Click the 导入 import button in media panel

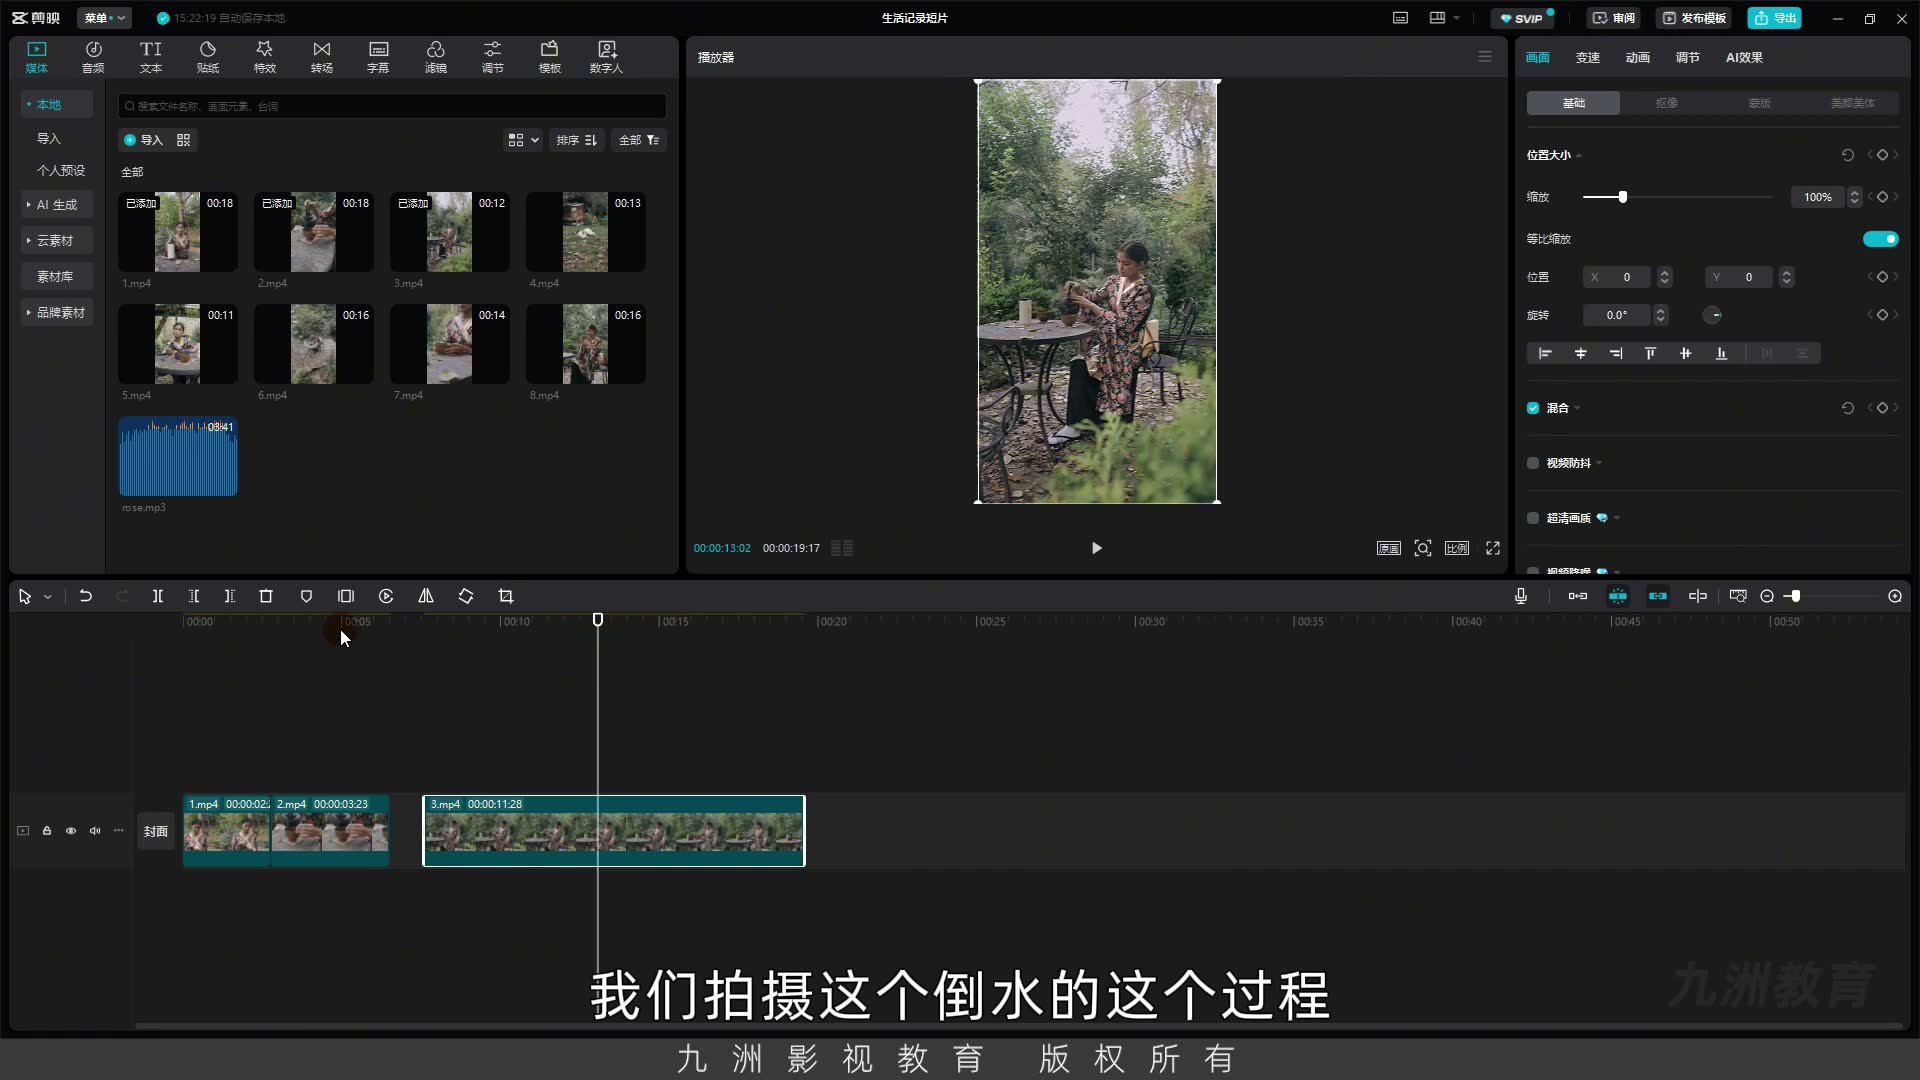coord(143,140)
